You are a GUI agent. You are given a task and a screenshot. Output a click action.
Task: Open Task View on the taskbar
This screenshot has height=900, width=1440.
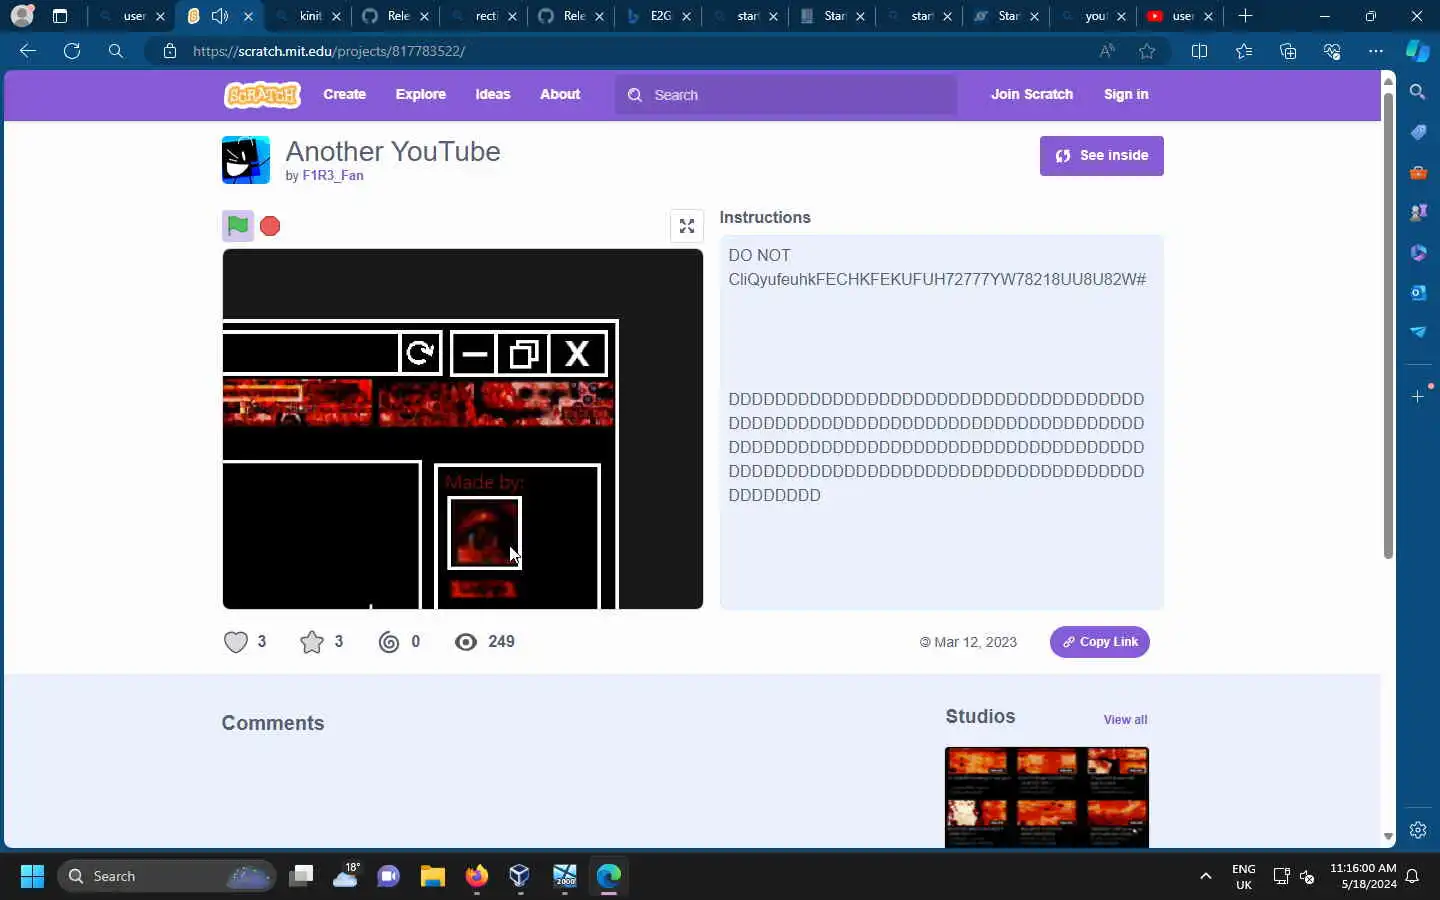[301, 876]
